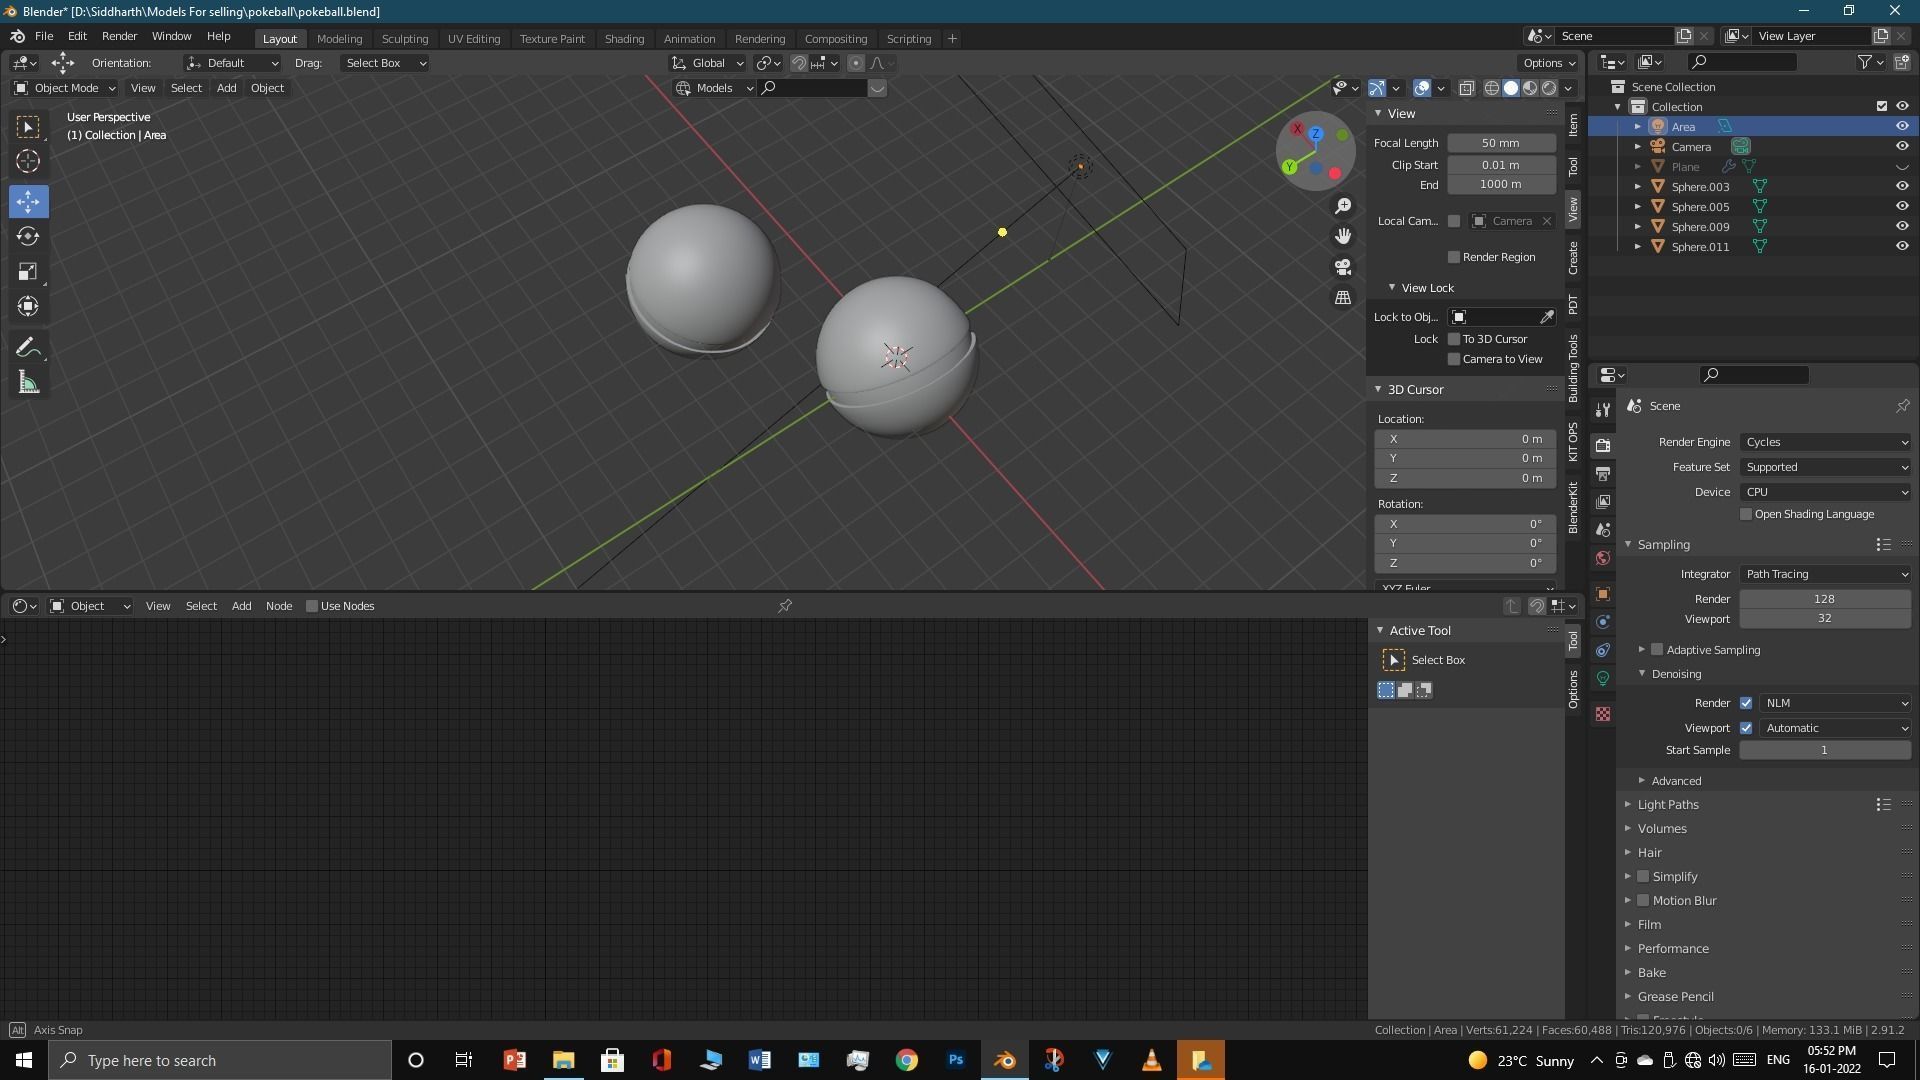The image size is (1920, 1080).
Task: Open the Object Constraints properties tab
Action: point(1603,650)
